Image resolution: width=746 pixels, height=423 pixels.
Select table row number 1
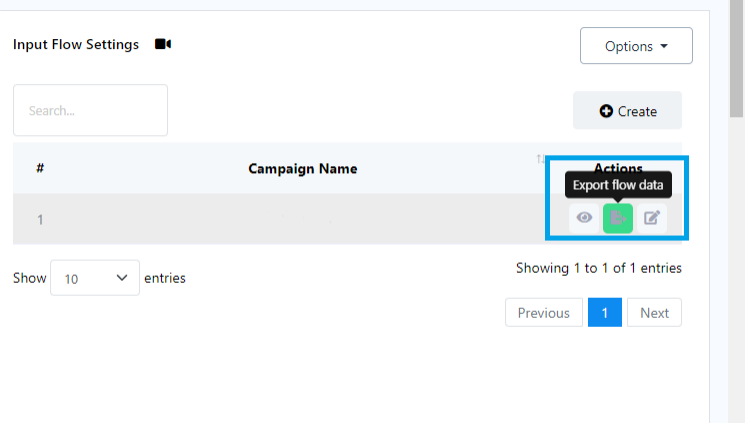(x=40, y=219)
